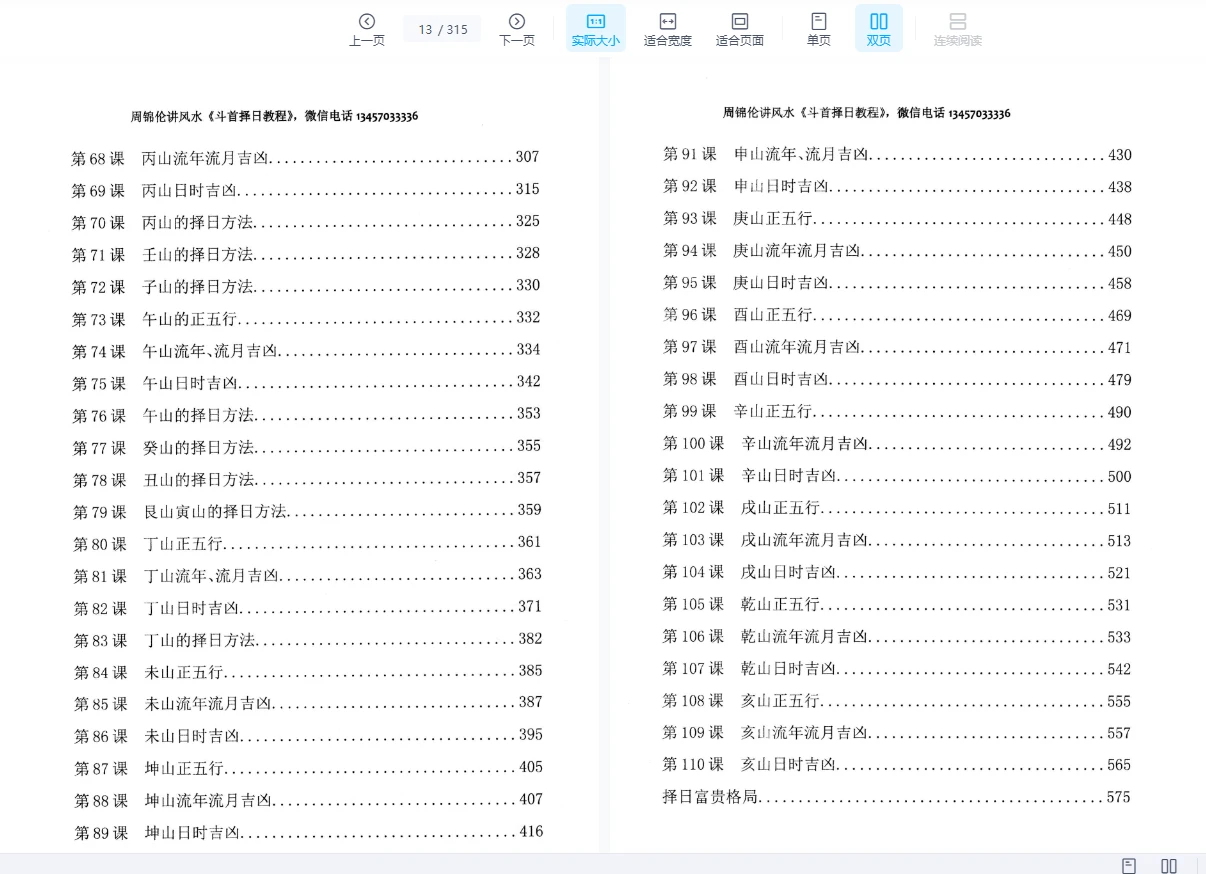Click lesson 79 entry 艮山寅山的择日方法
This screenshot has width=1206, height=874.
click(x=307, y=511)
